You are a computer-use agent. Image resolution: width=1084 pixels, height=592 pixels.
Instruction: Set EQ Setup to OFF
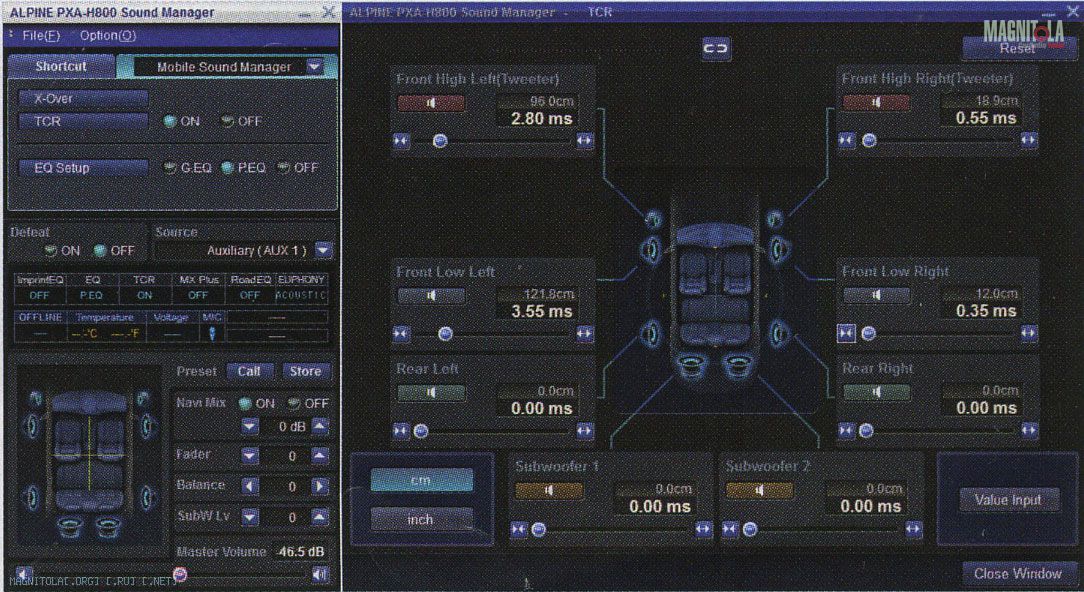[x=283, y=168]
